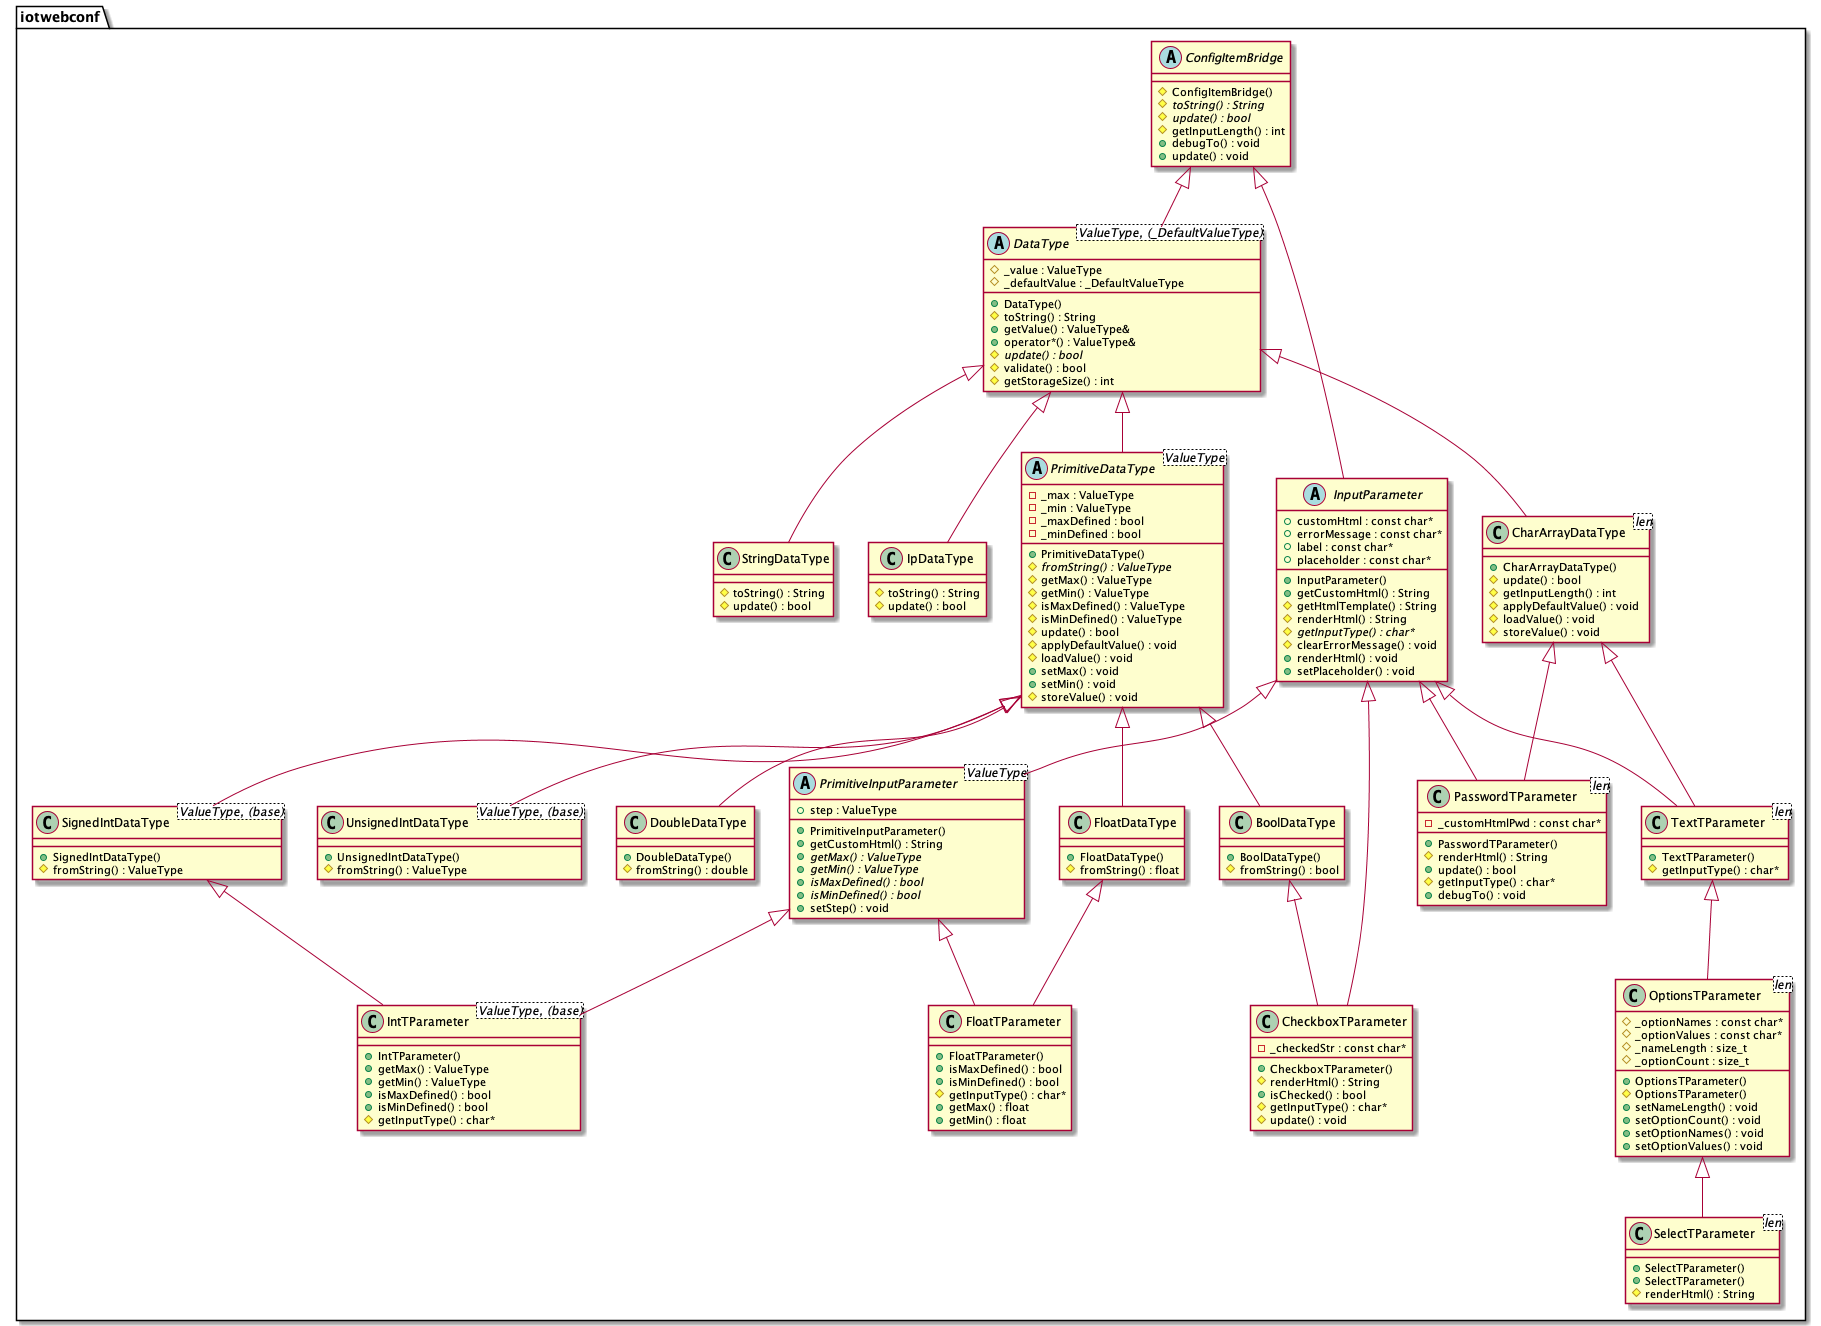Click the 'ValueType, (_DefaultValueType)' template box

tap(1170, 232)
